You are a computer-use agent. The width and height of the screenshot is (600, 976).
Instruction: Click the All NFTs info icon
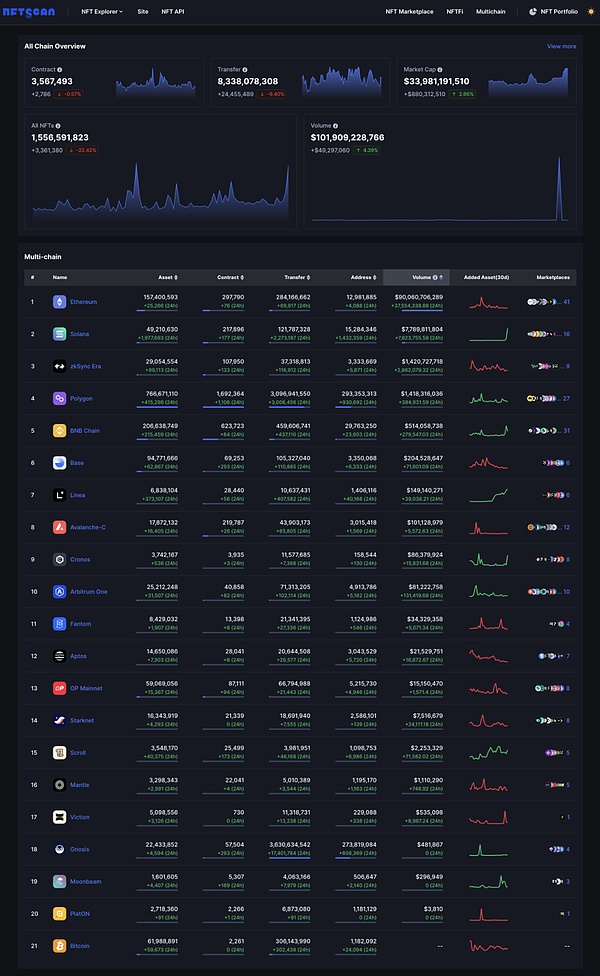[63, 125]
